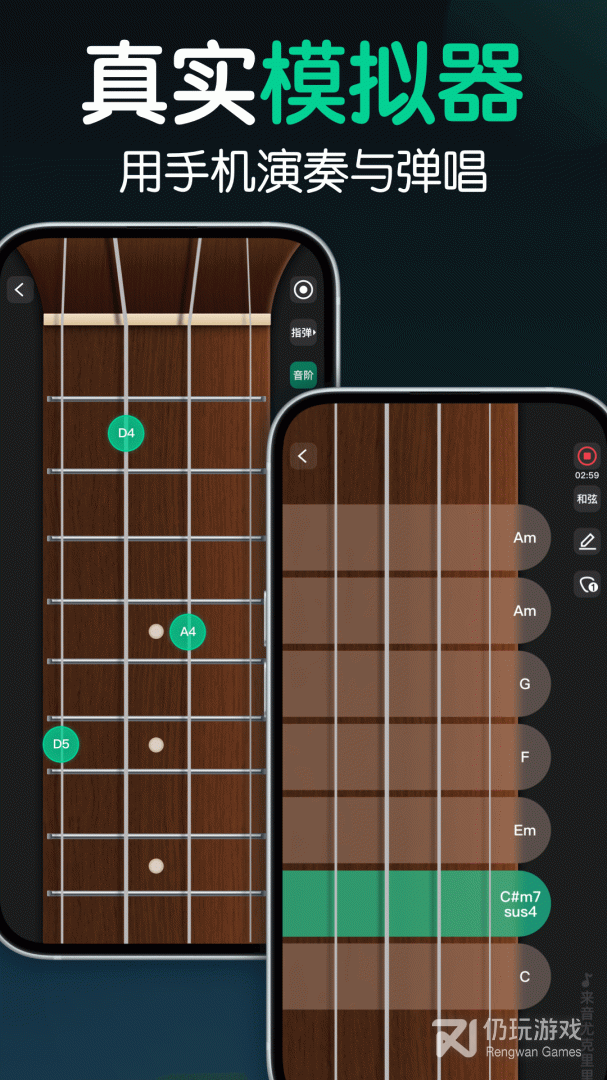The width and height of the screenshot is (607, 1080).
Task: Start recording with the circular record icon
Action: 303,290
